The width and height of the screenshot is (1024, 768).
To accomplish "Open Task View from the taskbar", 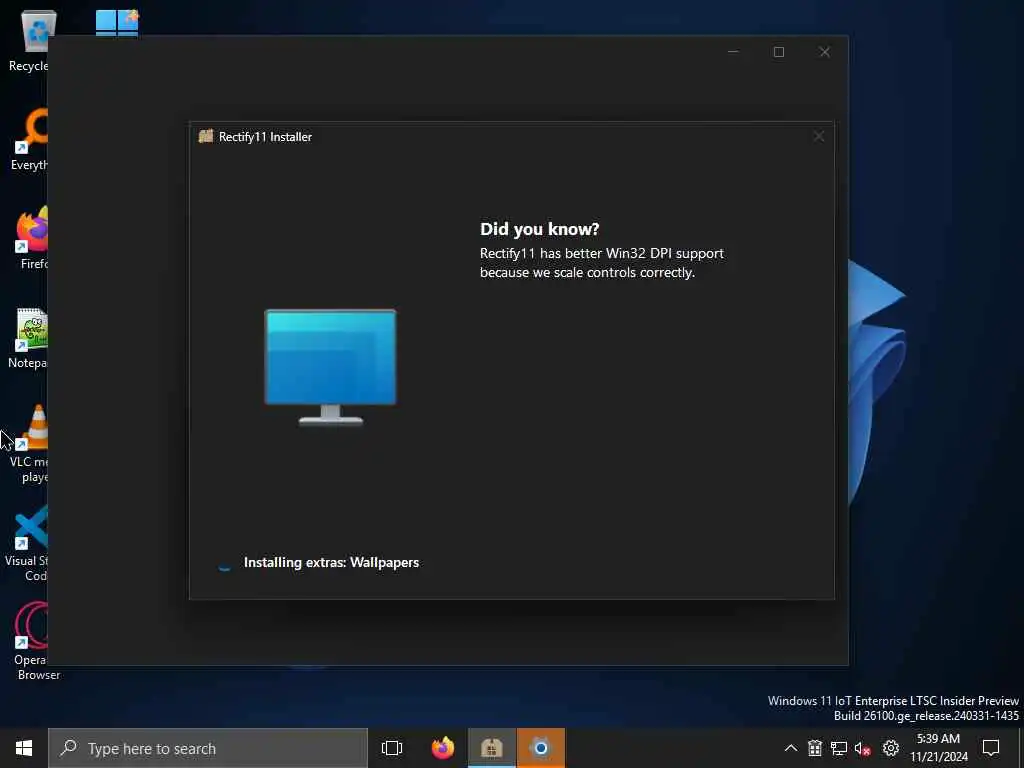I will [392, 748].
